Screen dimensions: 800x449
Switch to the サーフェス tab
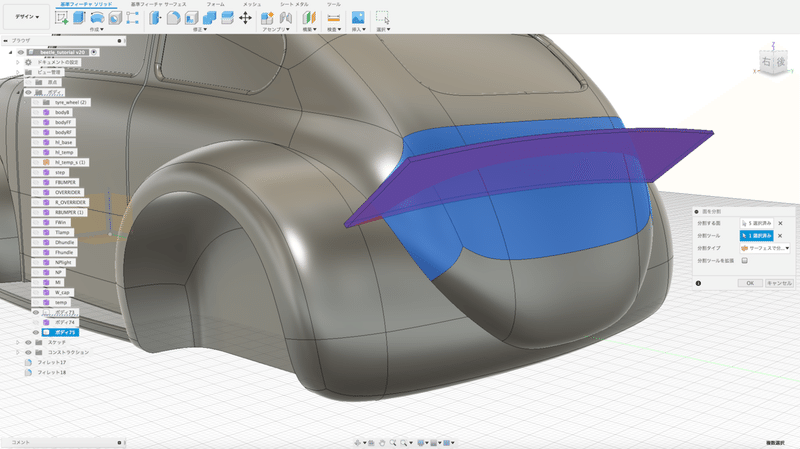(159, 4)
